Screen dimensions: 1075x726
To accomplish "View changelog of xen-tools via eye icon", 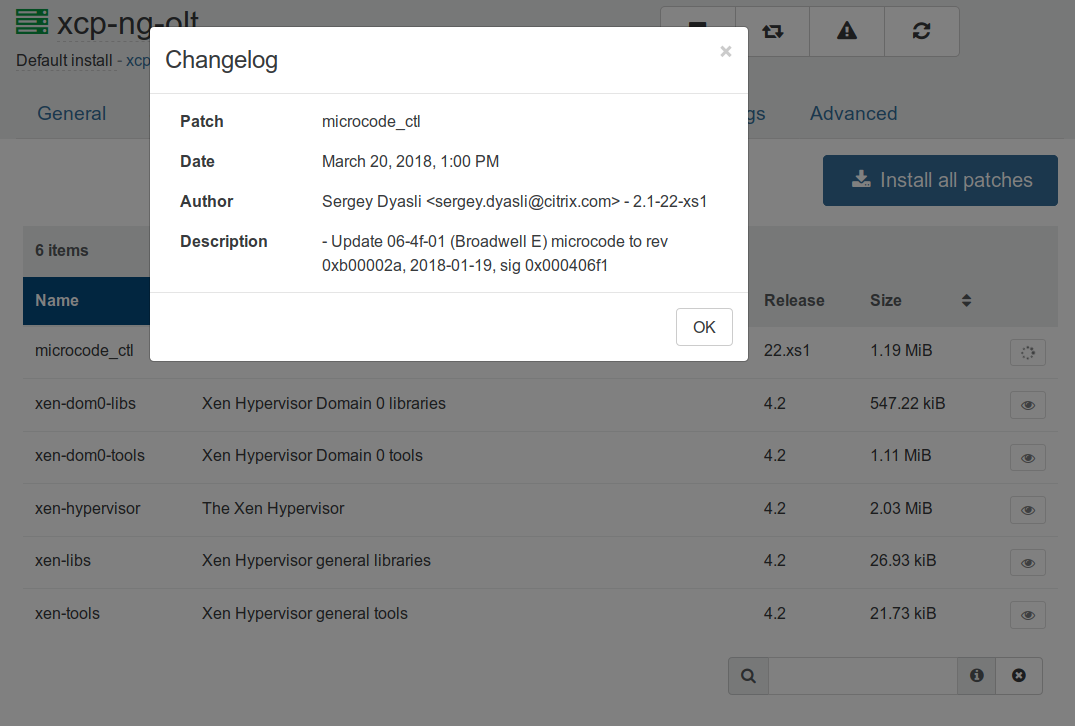I will (x=1028, y=615).
